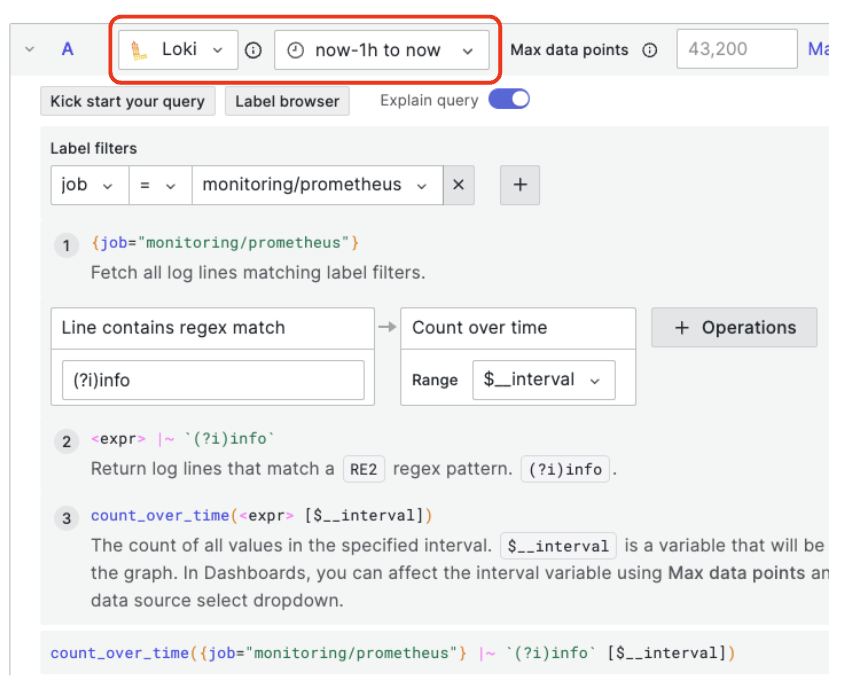The width and height of the screenshot is (842, 690).
Task: Open the $__interval Range dropdown
Action: pos(543,380)
